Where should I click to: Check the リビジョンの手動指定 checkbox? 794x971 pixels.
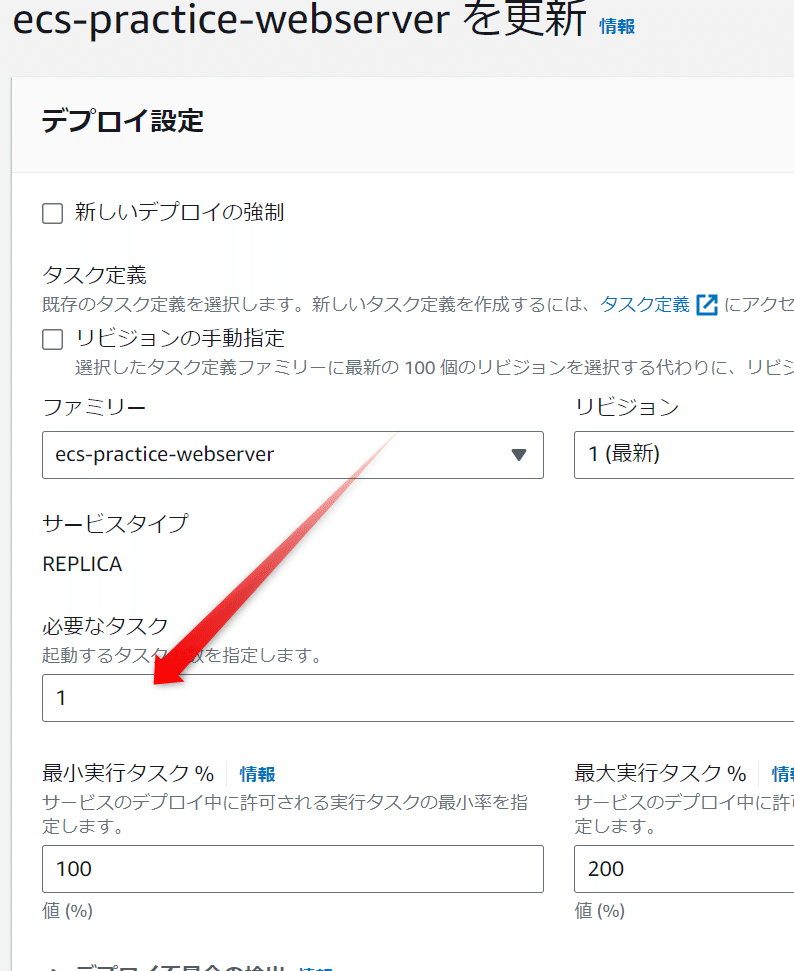click(x=53, y=339)
